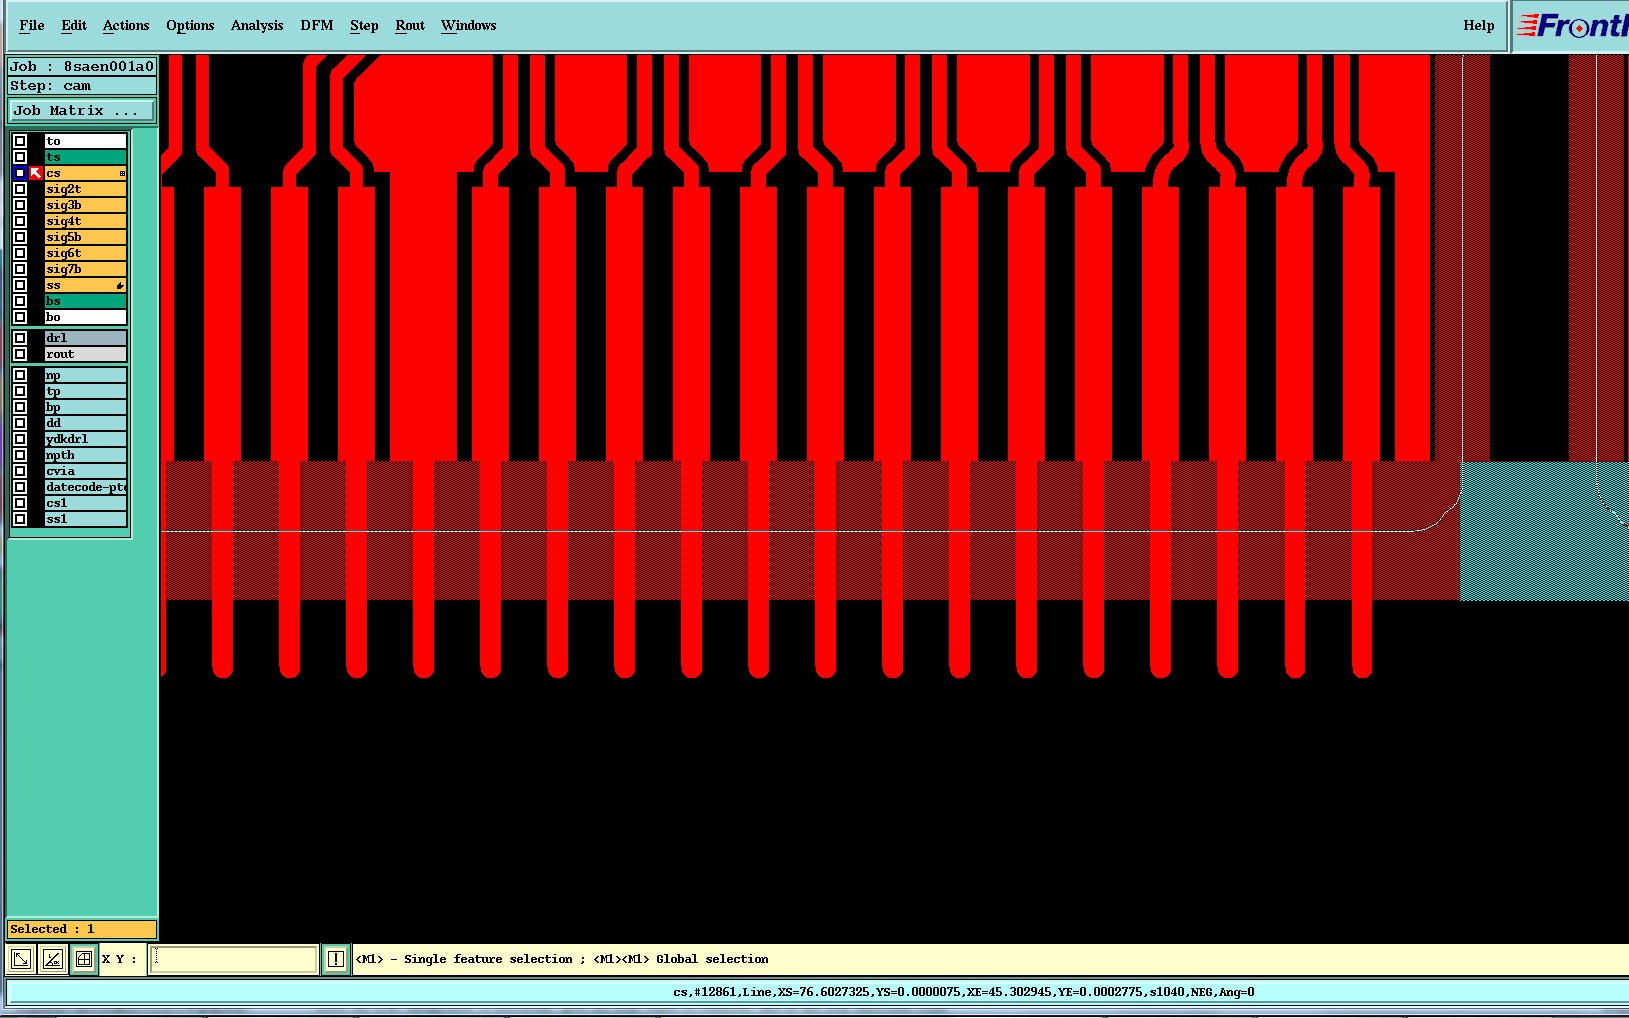Click the Selected : 1 indicator
The image size is (1629, 1018).
coord(82,929)
